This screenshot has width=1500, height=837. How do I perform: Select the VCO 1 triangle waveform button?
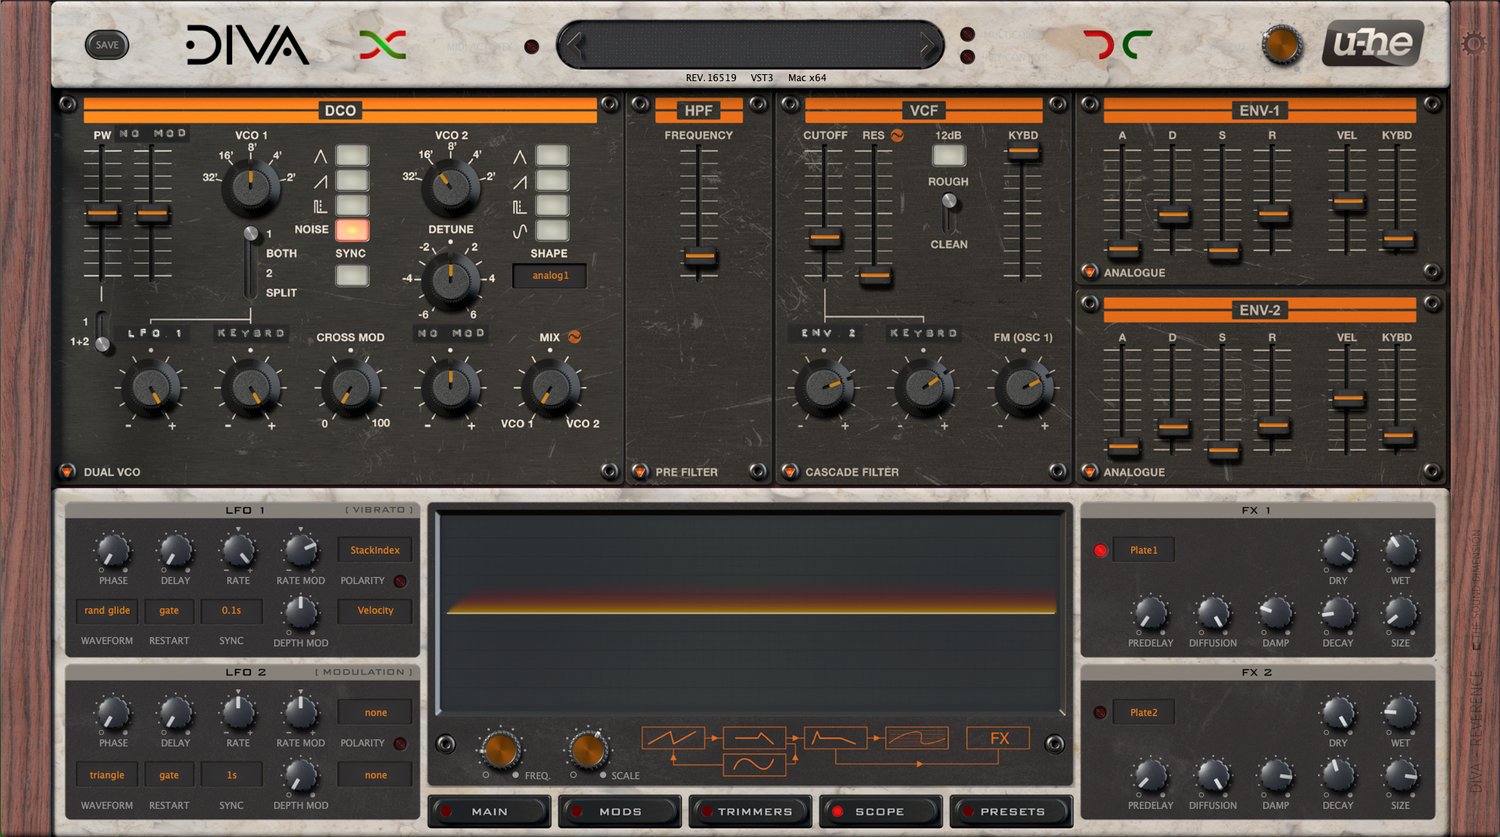[x=352, y=156]
